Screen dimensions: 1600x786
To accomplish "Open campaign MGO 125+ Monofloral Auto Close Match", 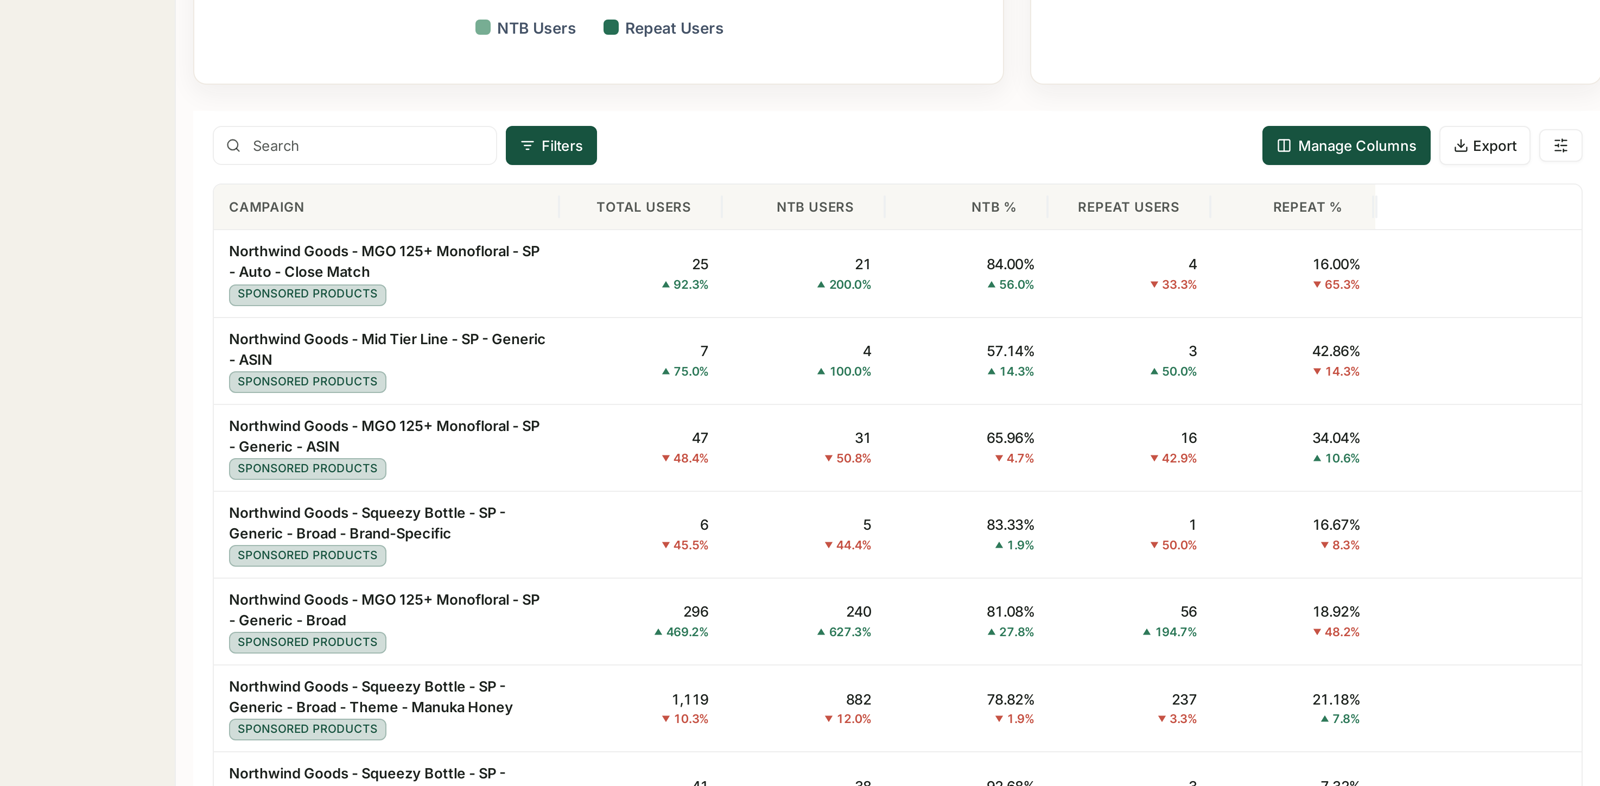I will 384,261.
